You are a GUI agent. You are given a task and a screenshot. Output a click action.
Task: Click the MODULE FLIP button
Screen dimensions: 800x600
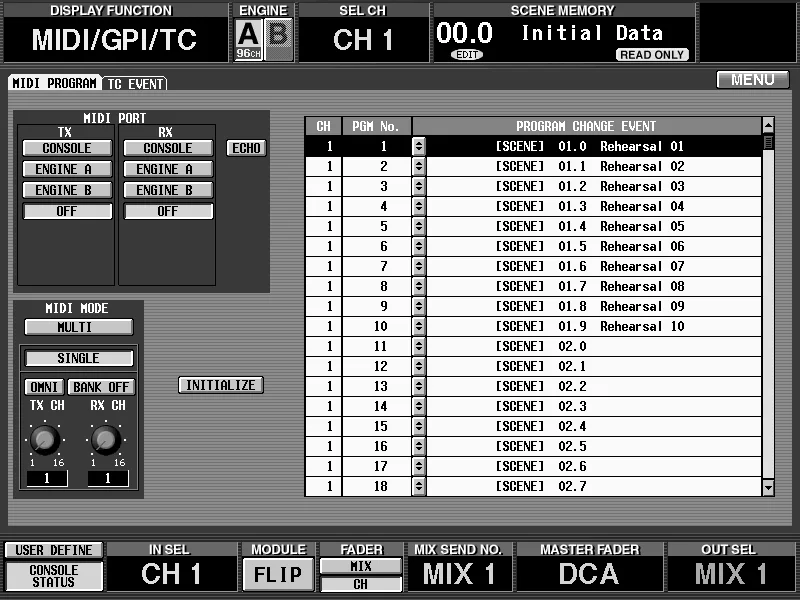point(278,574)
